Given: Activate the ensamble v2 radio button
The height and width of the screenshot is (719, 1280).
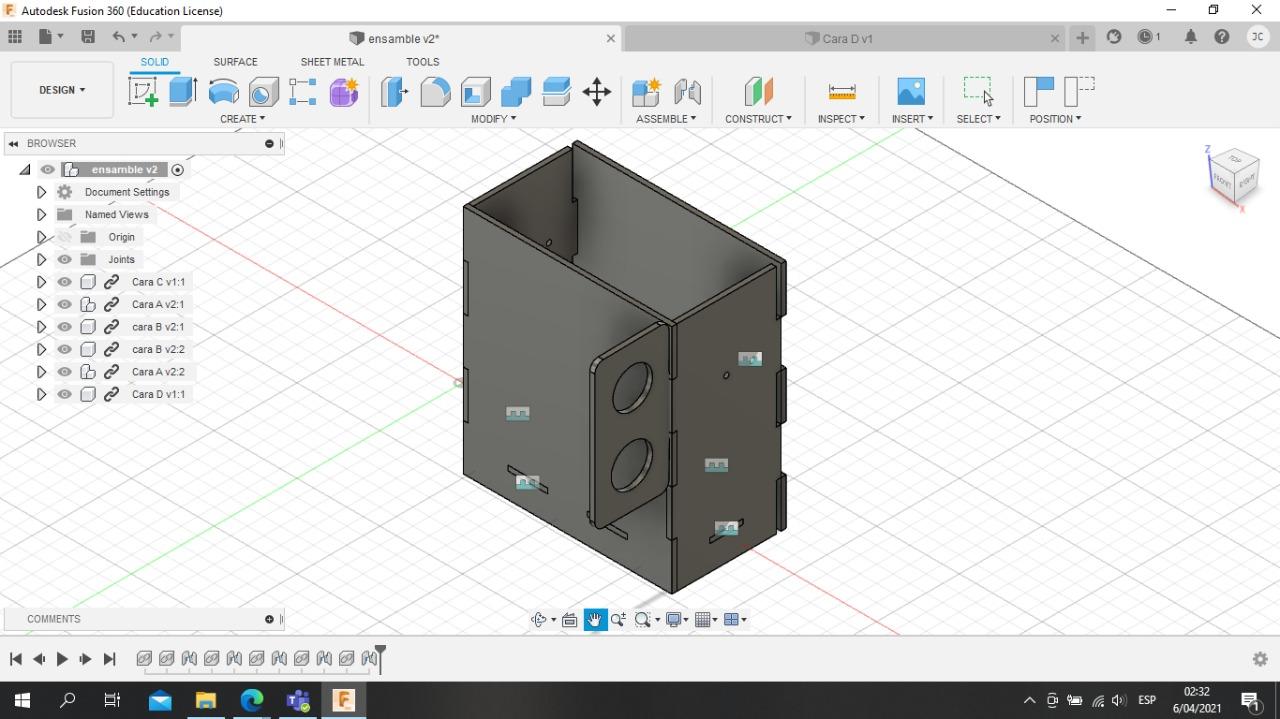Looking at the screenshot, I should (178, 170).
